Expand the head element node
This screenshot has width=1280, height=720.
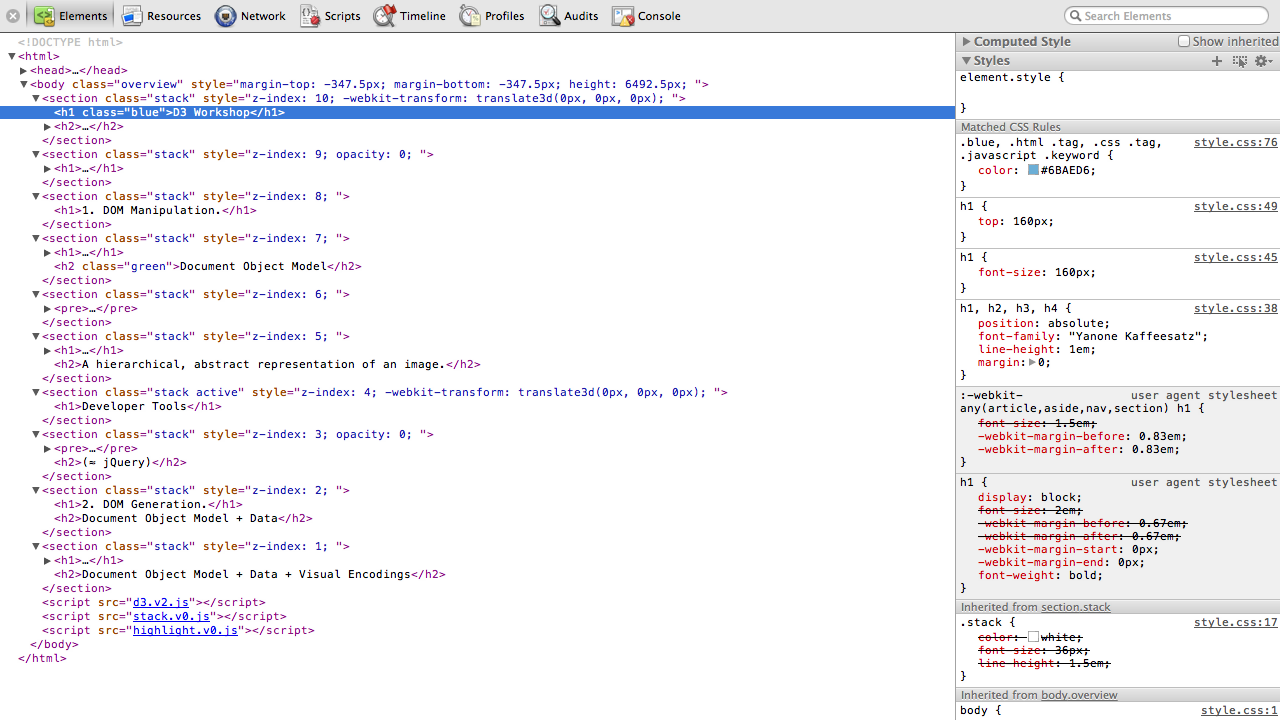click(x=24, y=71)
